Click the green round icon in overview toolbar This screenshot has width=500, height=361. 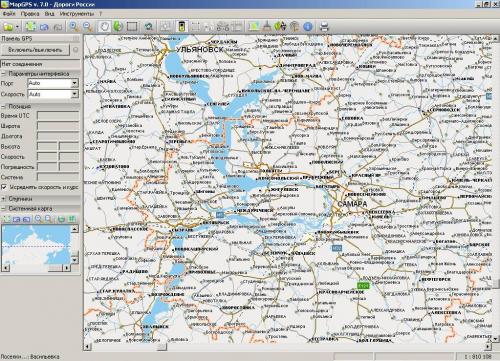click(61, 219)
